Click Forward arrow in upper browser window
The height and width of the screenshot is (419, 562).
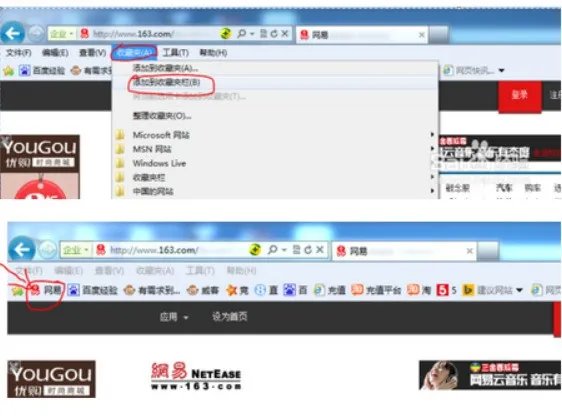click(x=36, y=34)
